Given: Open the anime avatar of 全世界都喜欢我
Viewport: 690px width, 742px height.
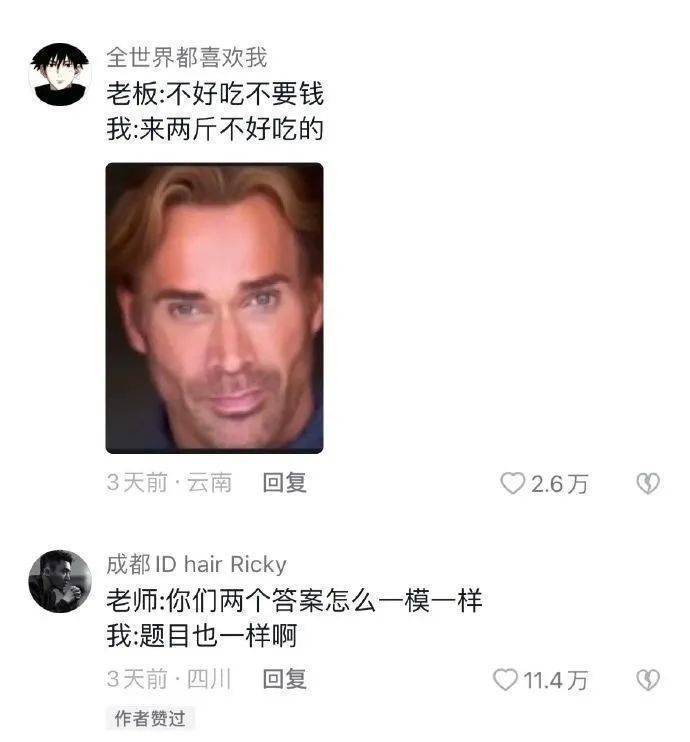Looking at the screenshot, I should [x=60, y=74].
